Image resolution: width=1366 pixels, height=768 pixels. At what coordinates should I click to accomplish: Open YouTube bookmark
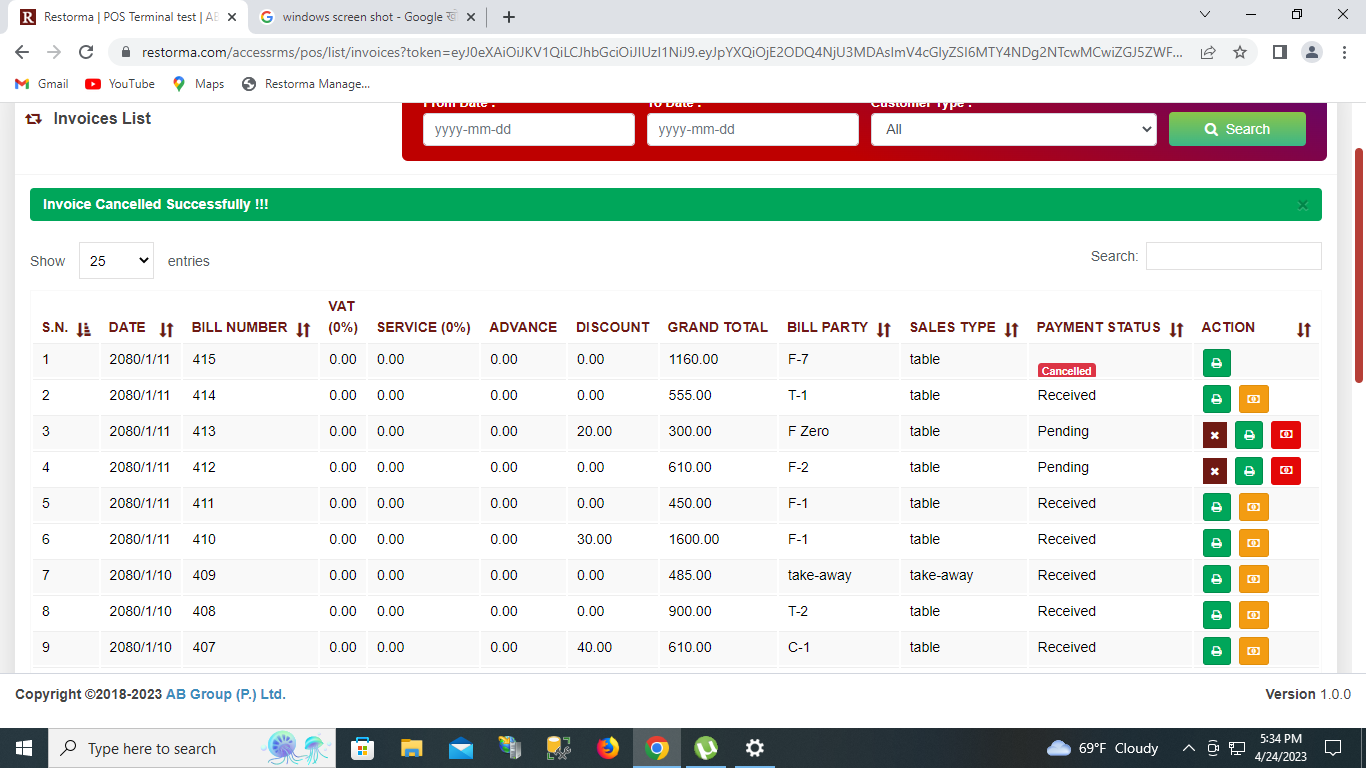click(120, 84)
